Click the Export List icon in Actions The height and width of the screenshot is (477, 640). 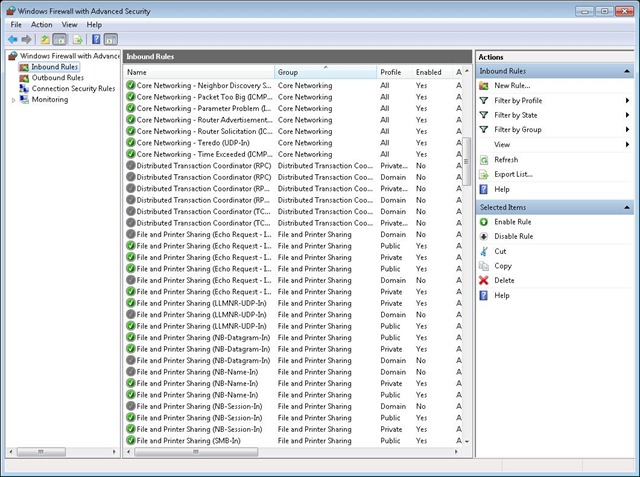point(484,174)
